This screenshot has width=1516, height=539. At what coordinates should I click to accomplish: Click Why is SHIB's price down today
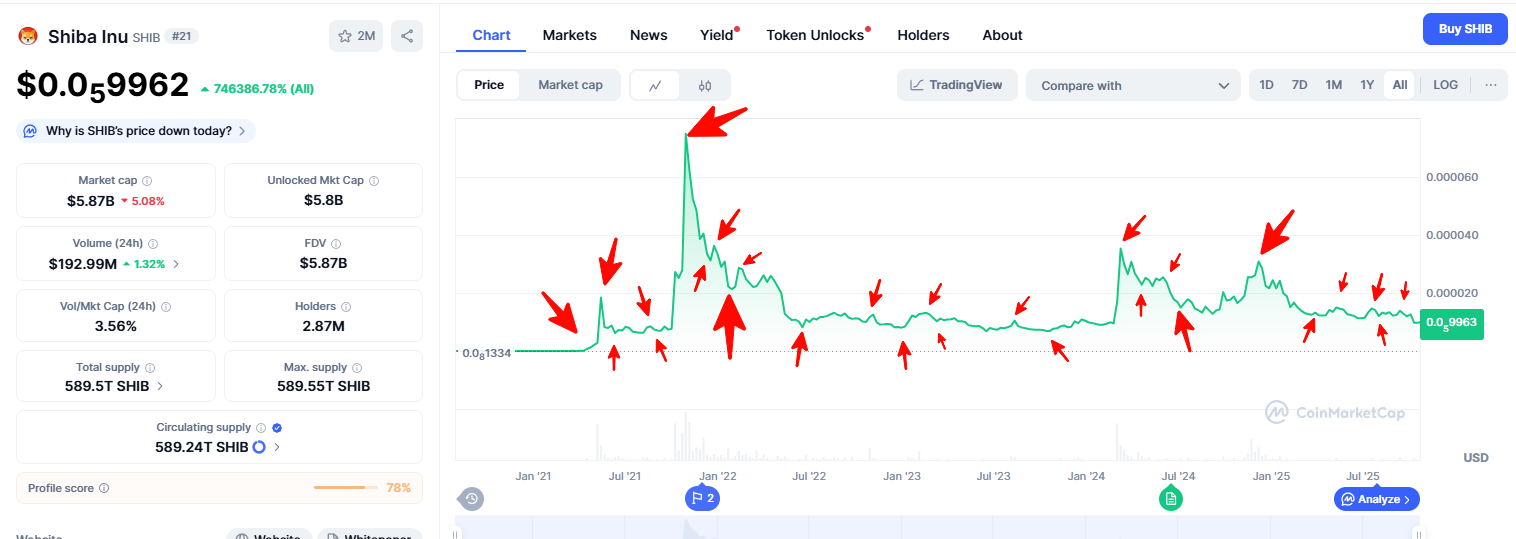[x=138, y=131]
